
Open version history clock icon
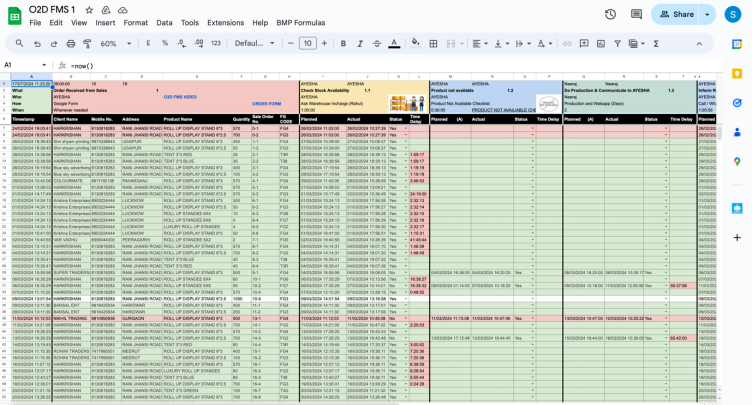point(611,14)
